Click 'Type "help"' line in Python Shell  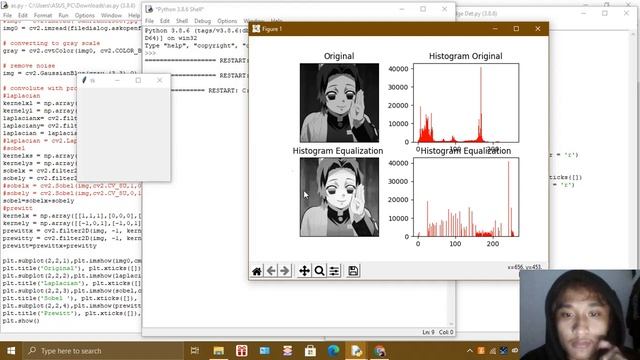(196, 46)
